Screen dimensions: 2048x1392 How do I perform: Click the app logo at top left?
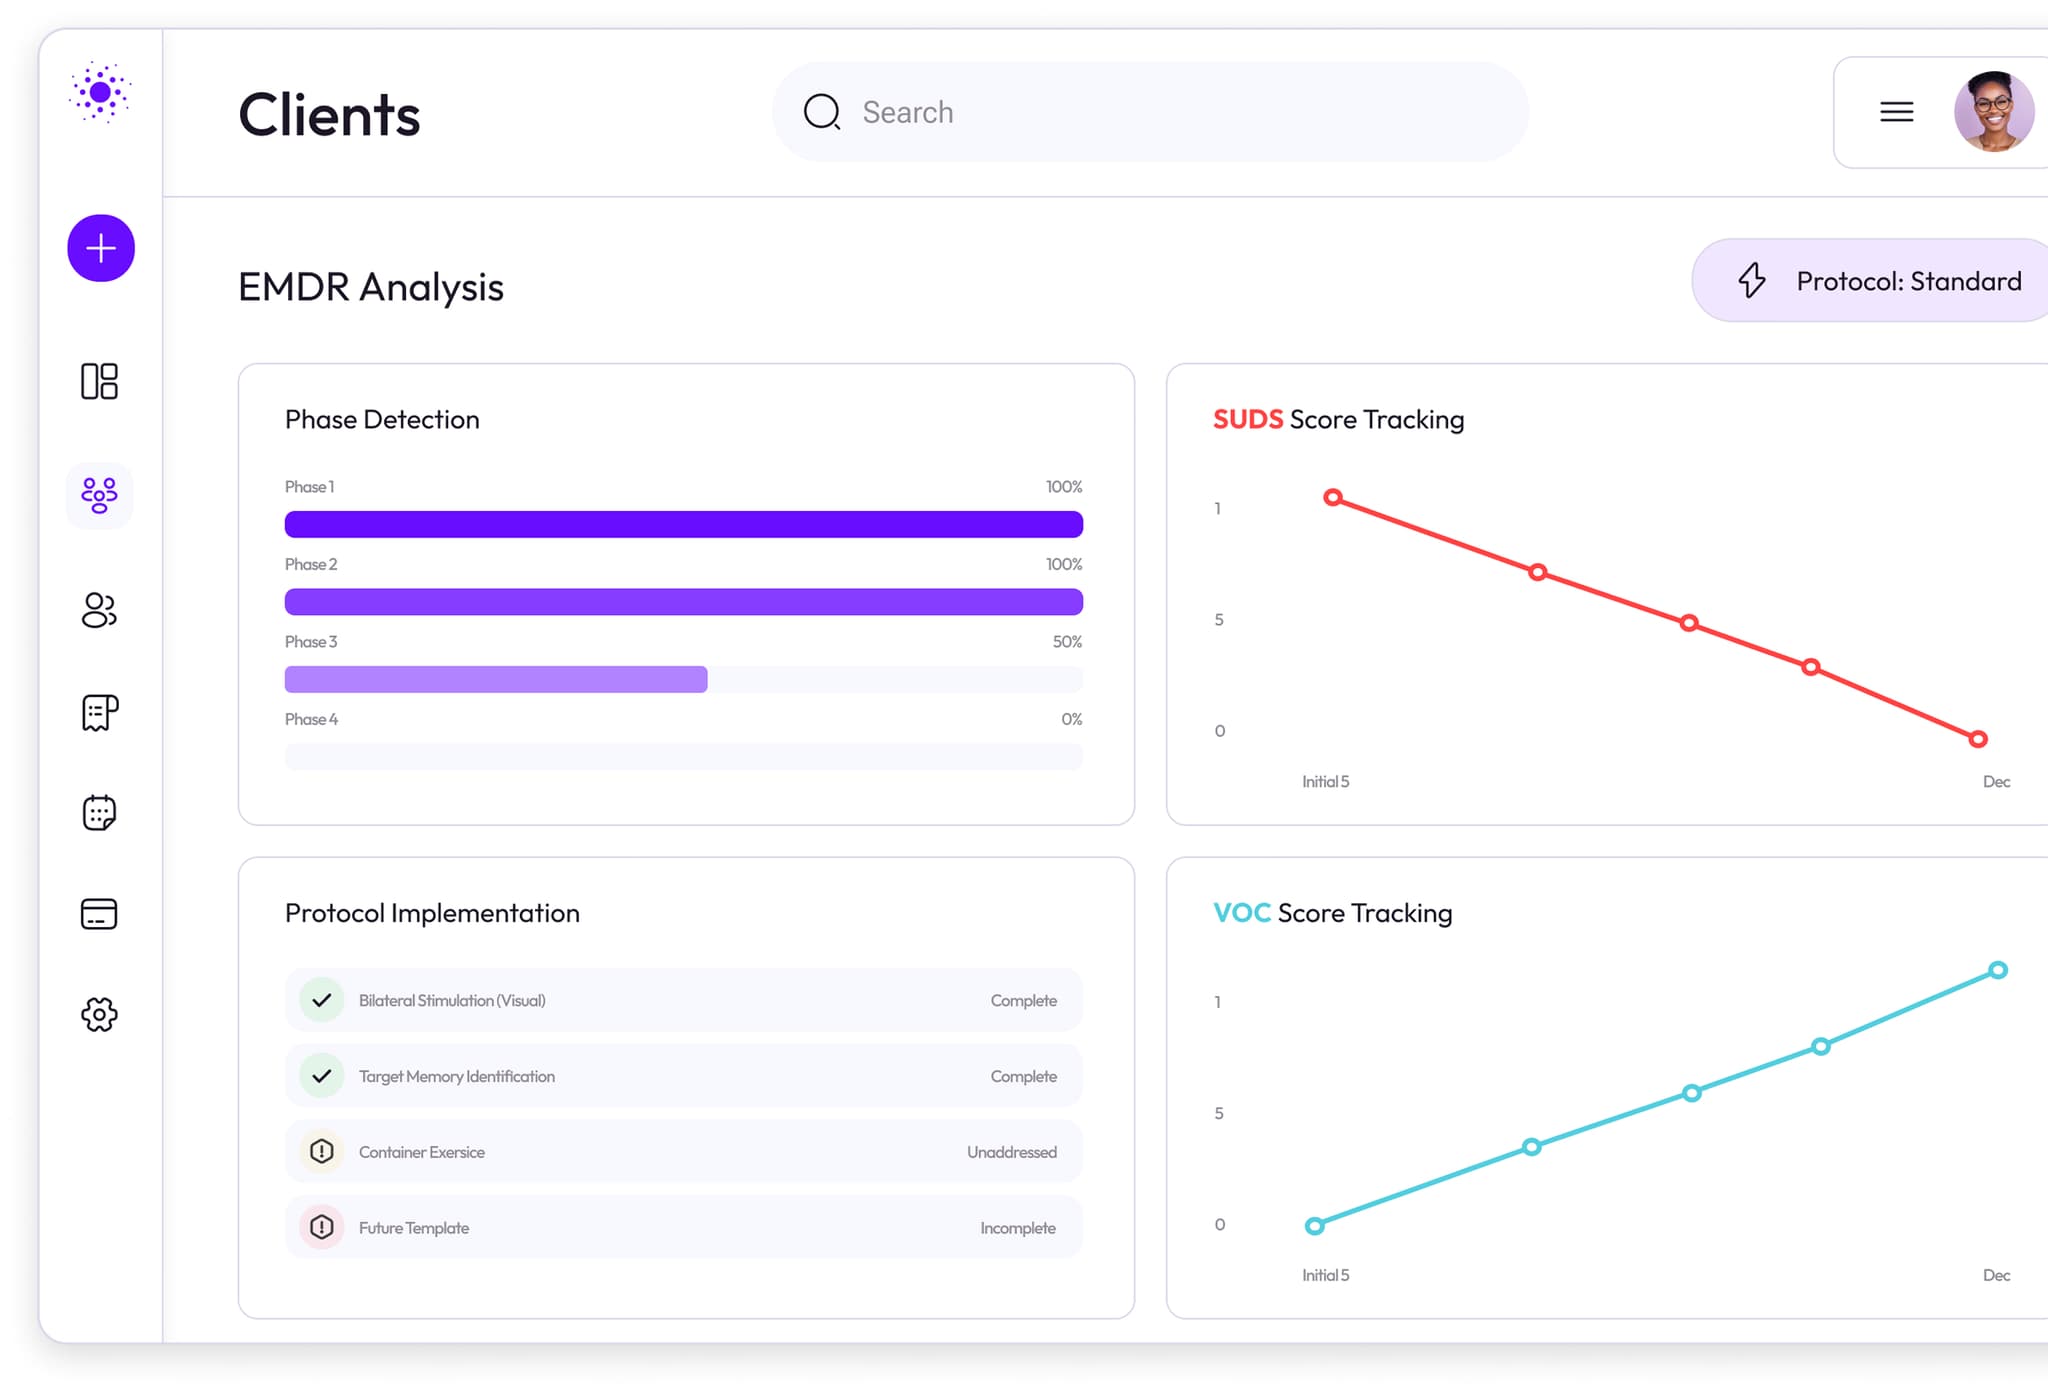tap(100, 93)
